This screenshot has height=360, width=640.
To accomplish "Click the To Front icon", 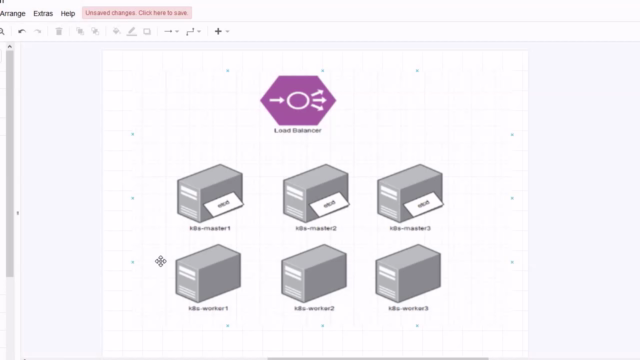I will (80, 31).
